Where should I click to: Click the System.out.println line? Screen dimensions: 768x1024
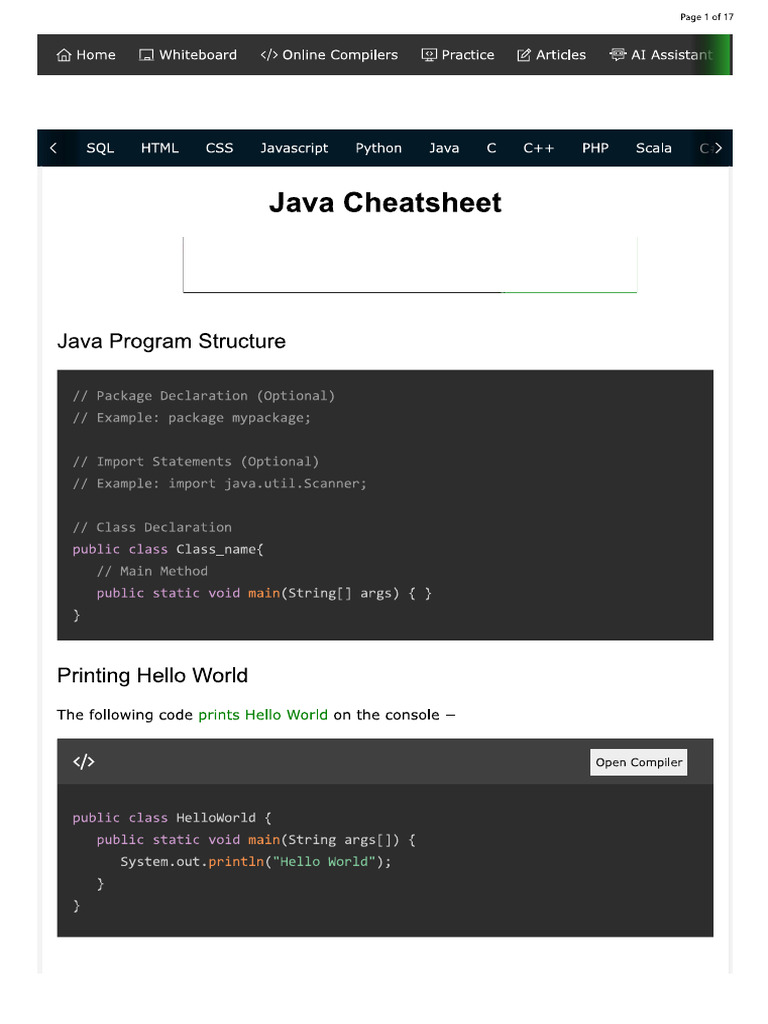[255, 862]
